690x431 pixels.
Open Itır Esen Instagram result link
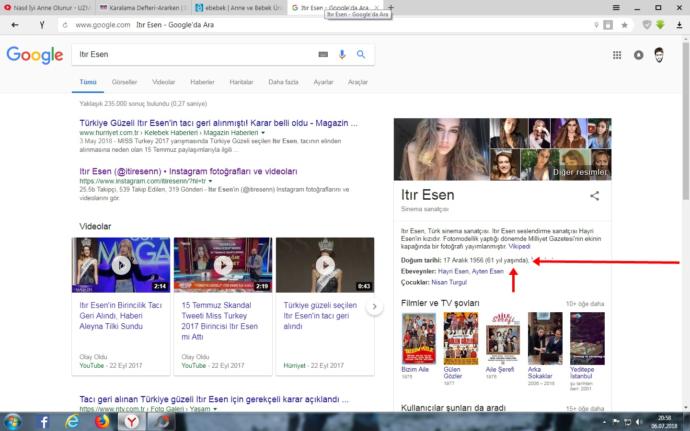pos(188,171)
